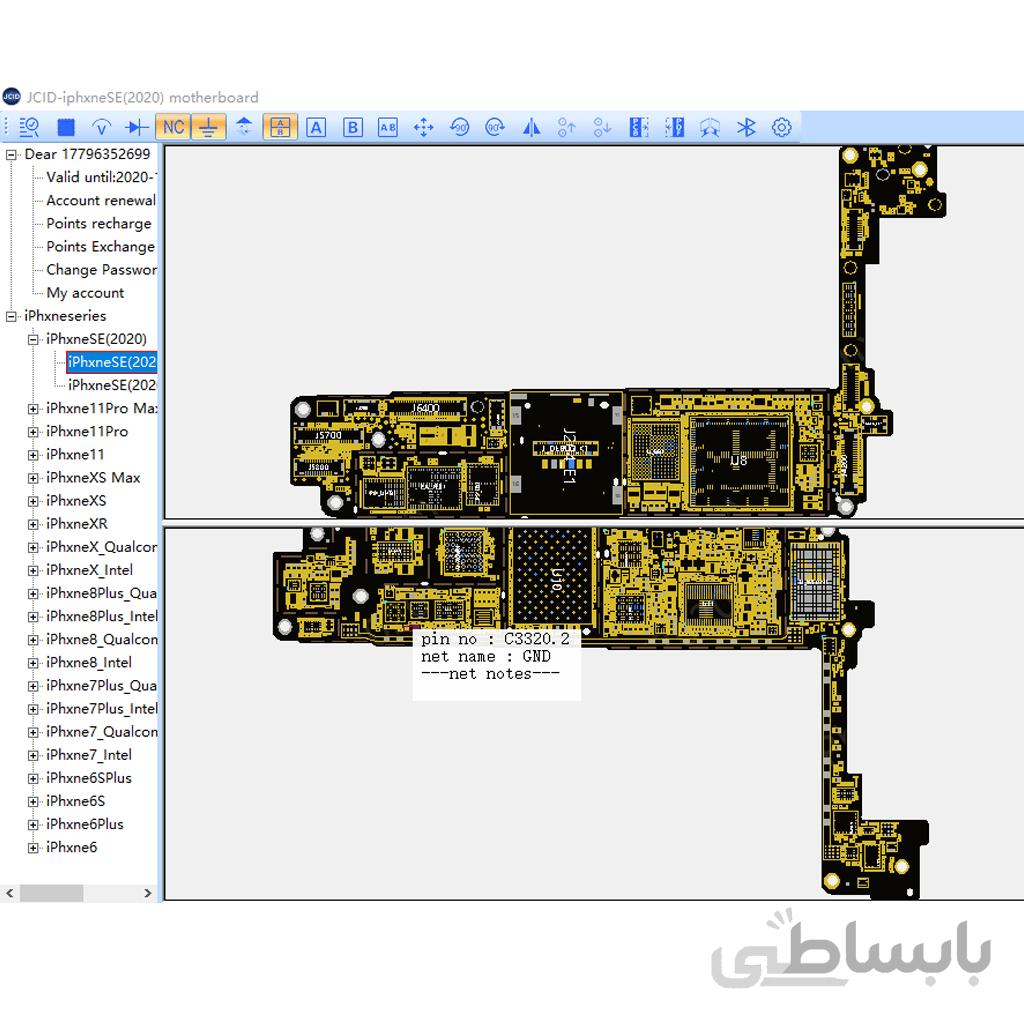Click the U10 chip on bottom board
The height and width of the screenshot is (1024, 1024).
tap(554, 577)
